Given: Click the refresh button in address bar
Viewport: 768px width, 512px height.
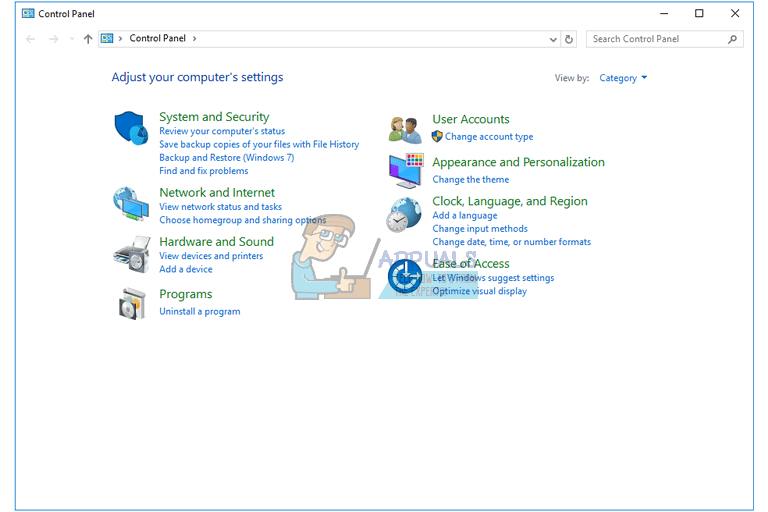Looking at the screenshot, I should click(x=569, y=39).
